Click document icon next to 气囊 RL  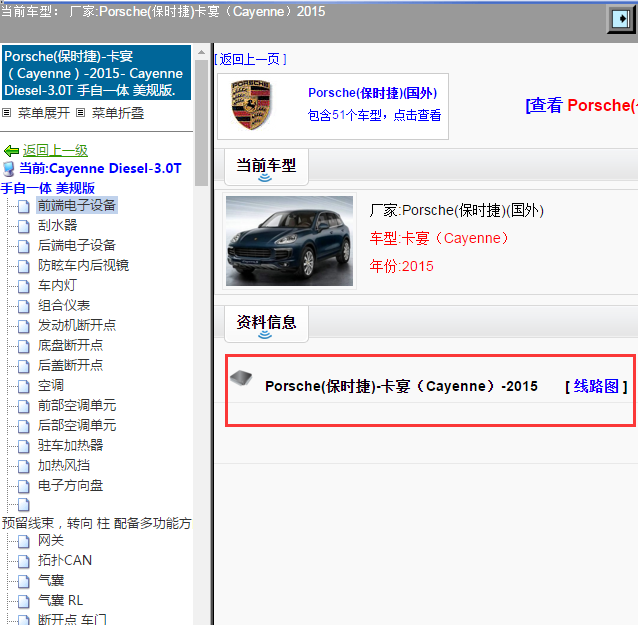24,601
